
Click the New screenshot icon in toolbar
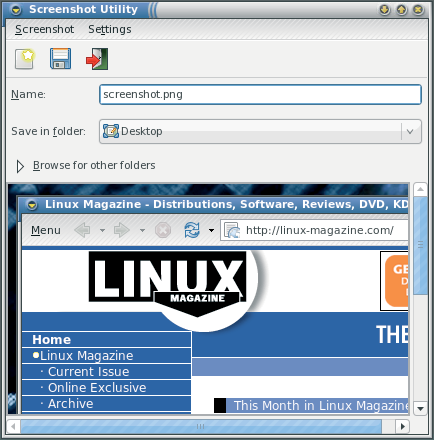pos(25,59)
